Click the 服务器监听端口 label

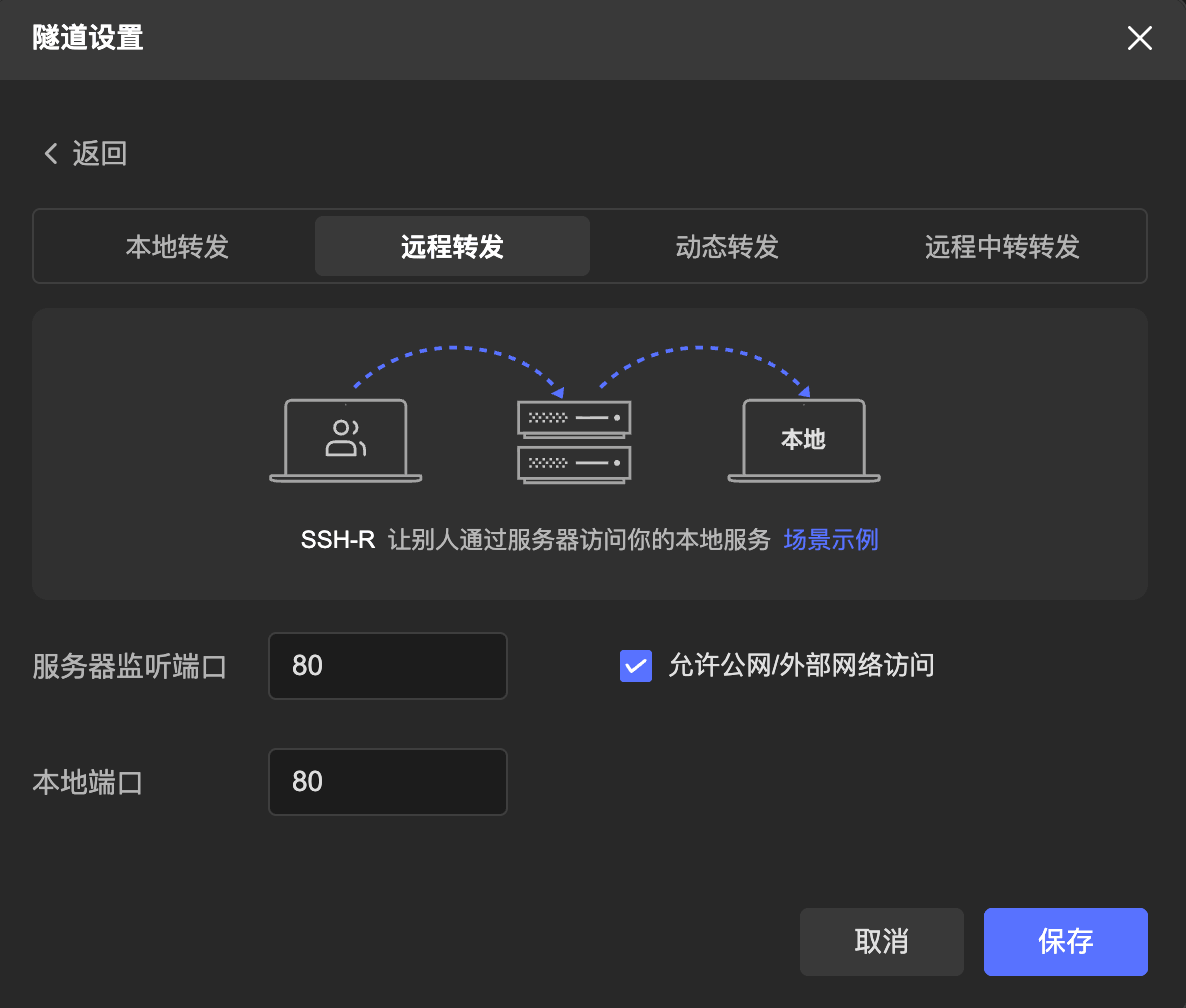coord(129,666)
